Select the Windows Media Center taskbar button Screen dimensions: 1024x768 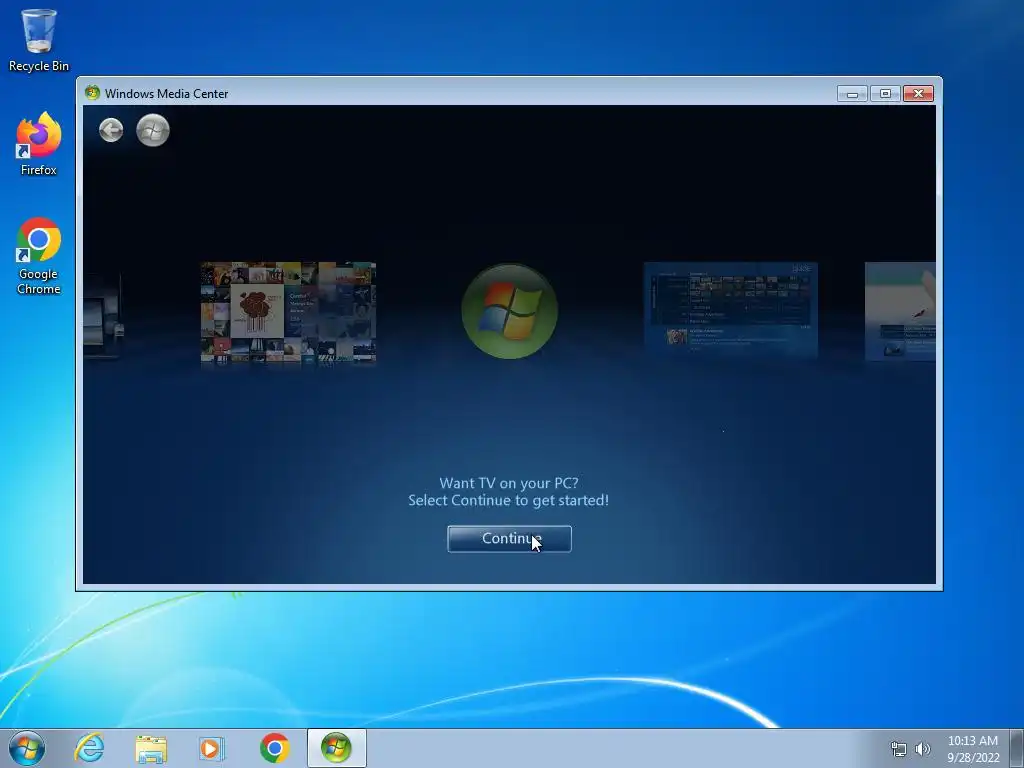(336, 748)
